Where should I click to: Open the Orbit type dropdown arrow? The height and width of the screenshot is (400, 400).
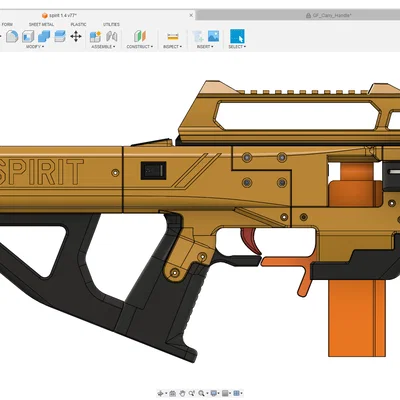click(x=166, y=393)
